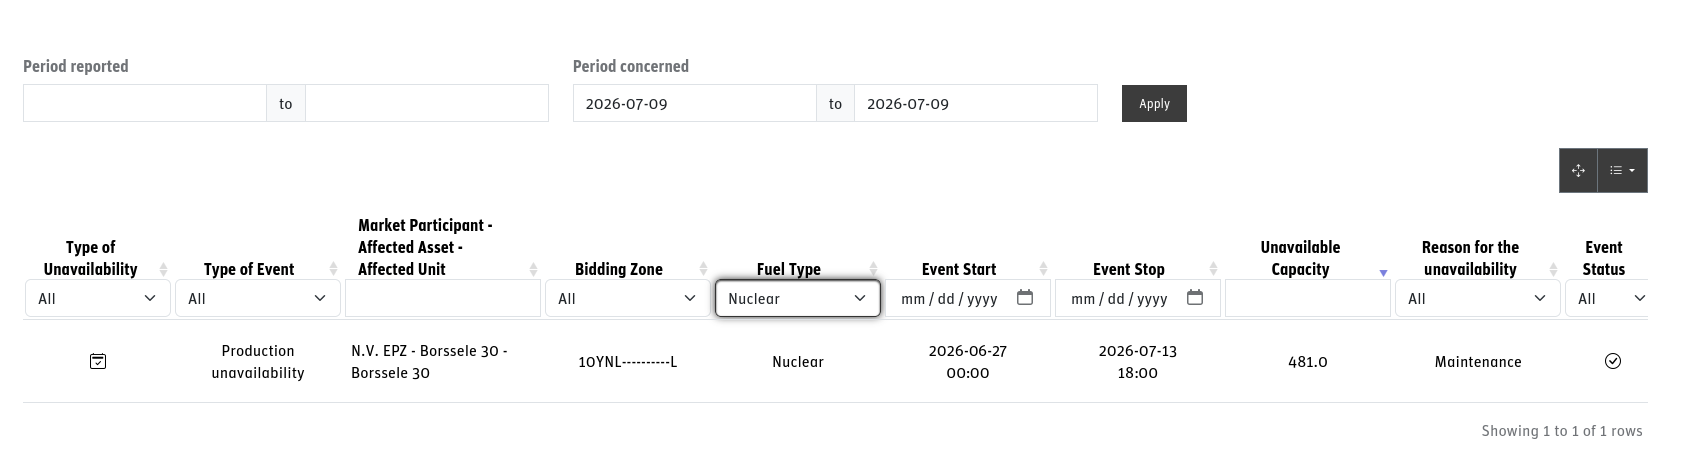
Task: Open the columns list toggle button
Action: pos(1622,171)
